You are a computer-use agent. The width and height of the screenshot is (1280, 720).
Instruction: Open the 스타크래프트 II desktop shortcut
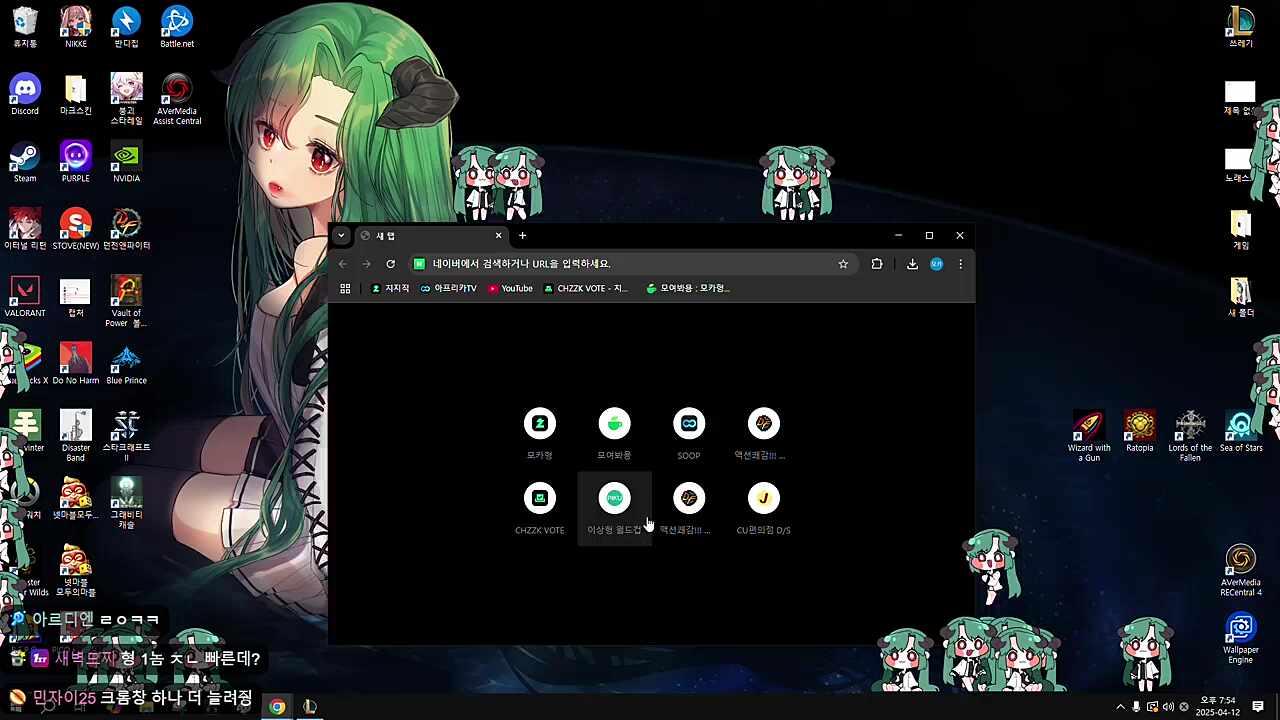[126, 436]
